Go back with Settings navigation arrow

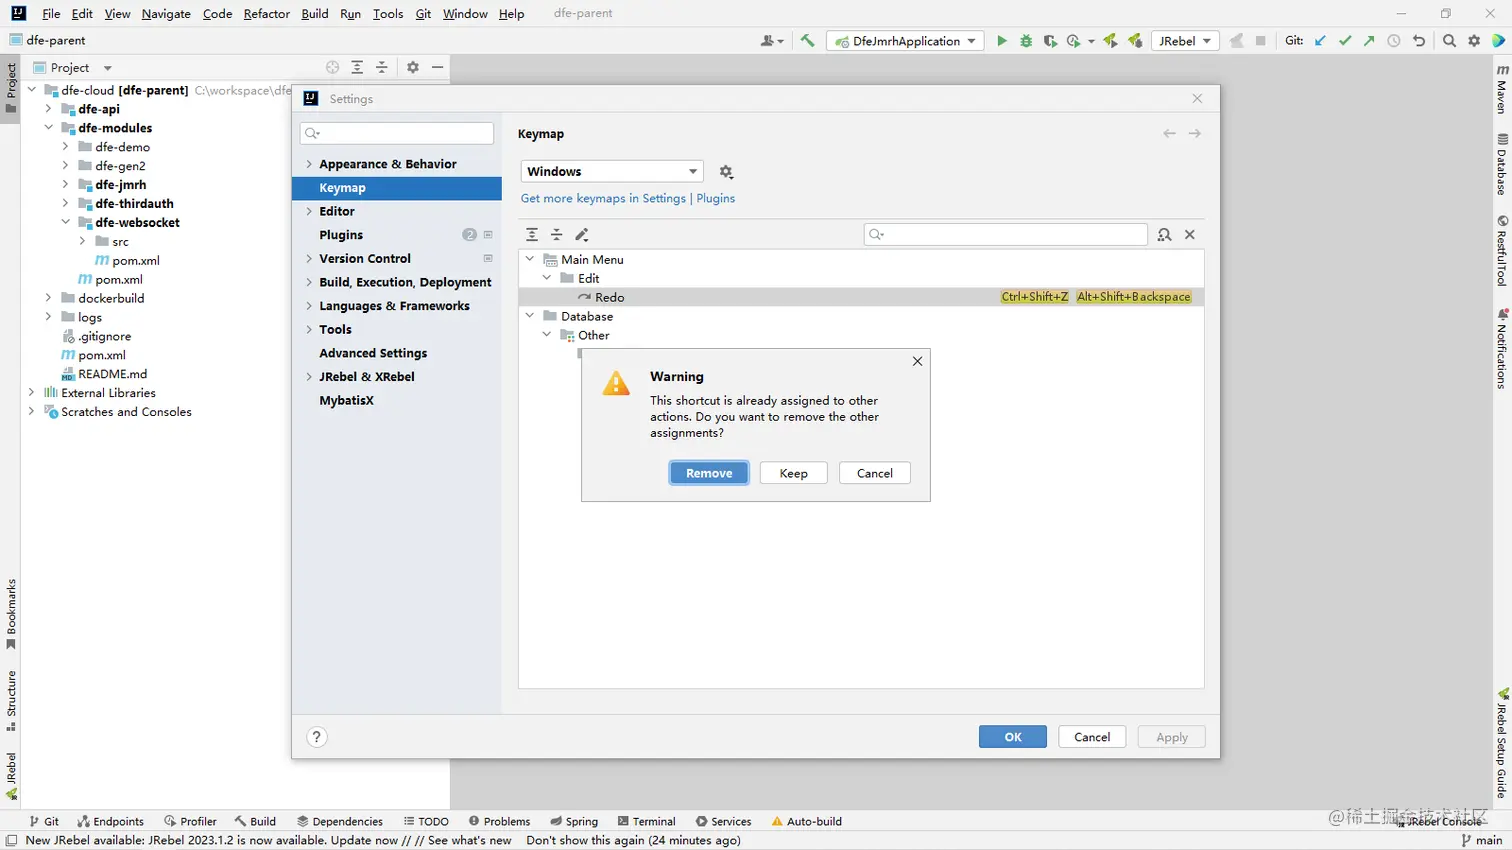tap(1169, 133)
